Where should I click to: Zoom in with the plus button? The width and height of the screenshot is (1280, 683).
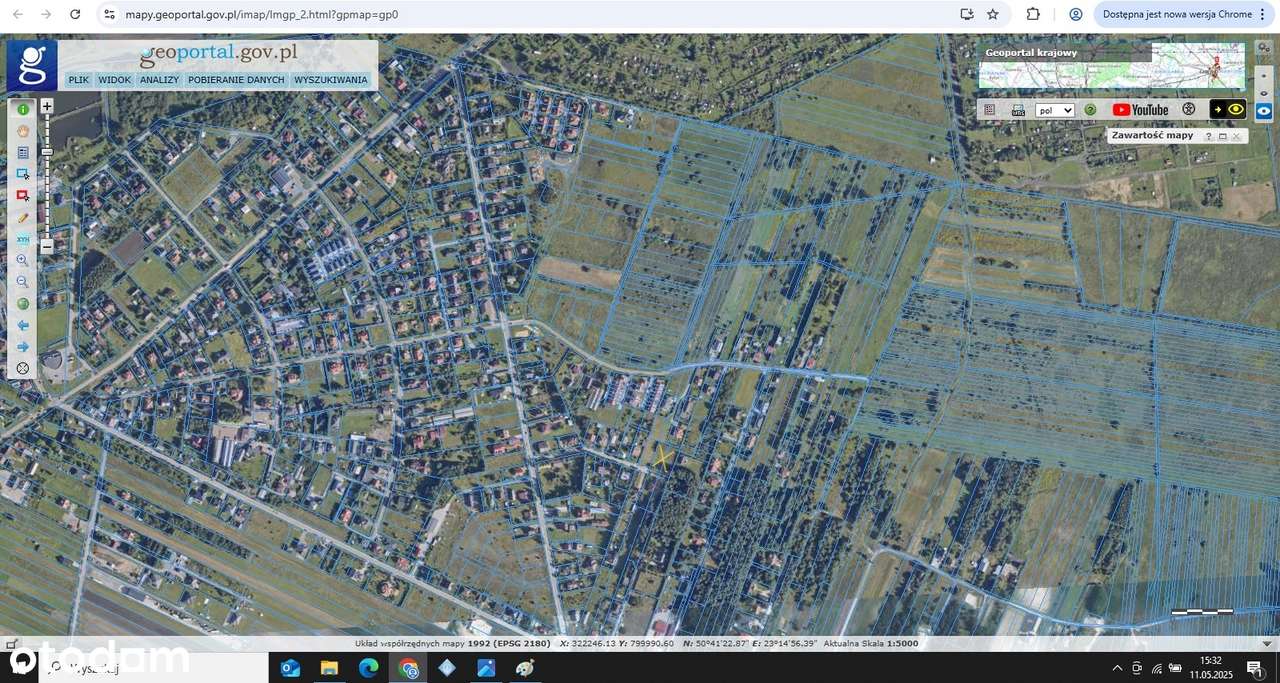point(47,105)
